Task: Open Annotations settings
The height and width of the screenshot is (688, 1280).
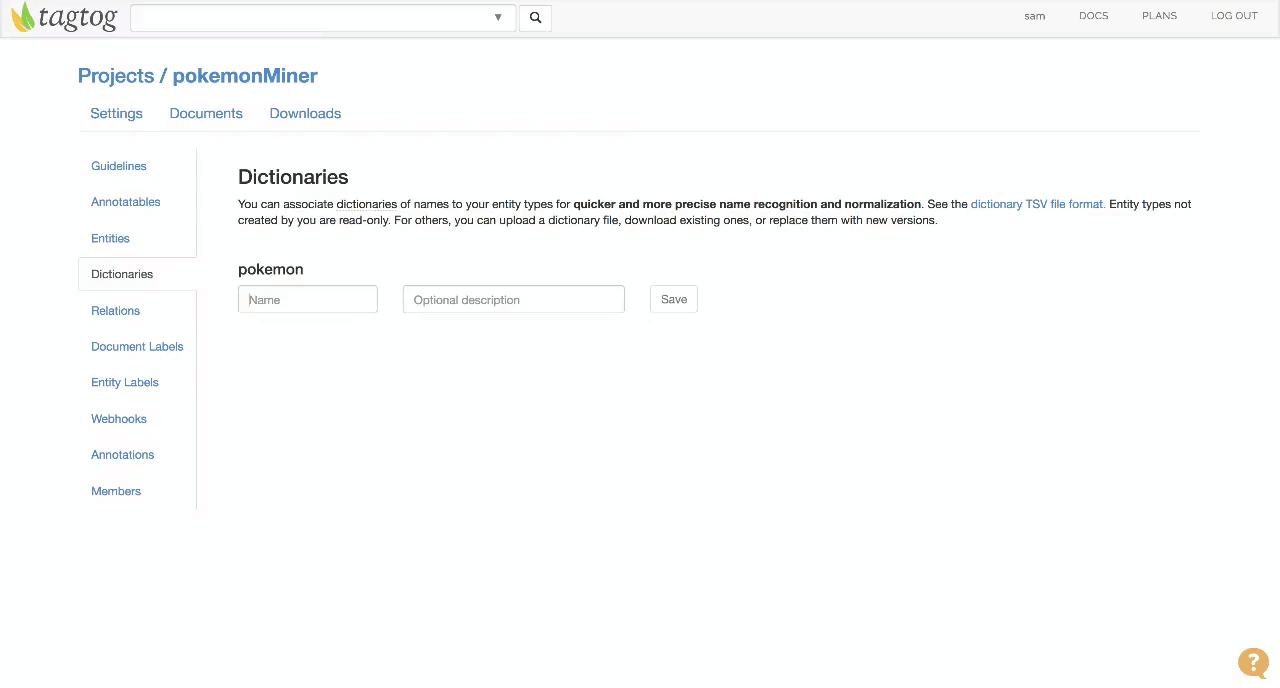Action: click(123, 455)
